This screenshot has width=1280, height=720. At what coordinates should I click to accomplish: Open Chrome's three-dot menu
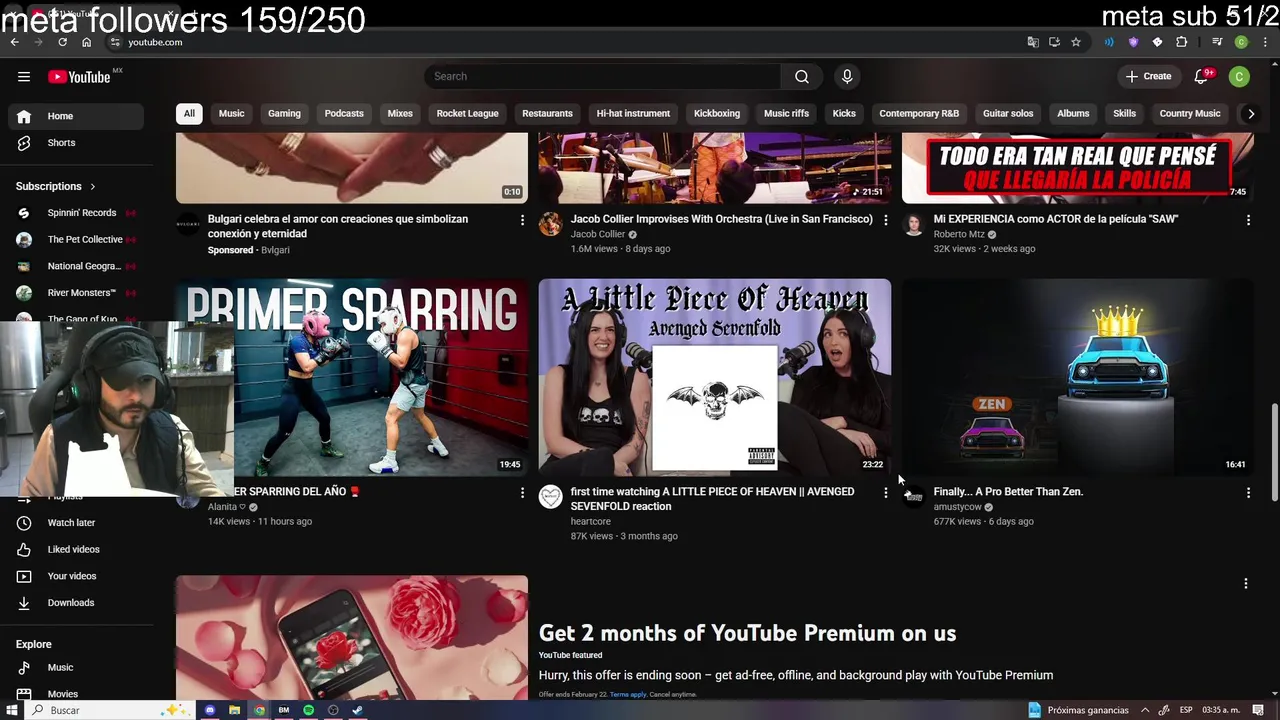(x=1265, y=42)
